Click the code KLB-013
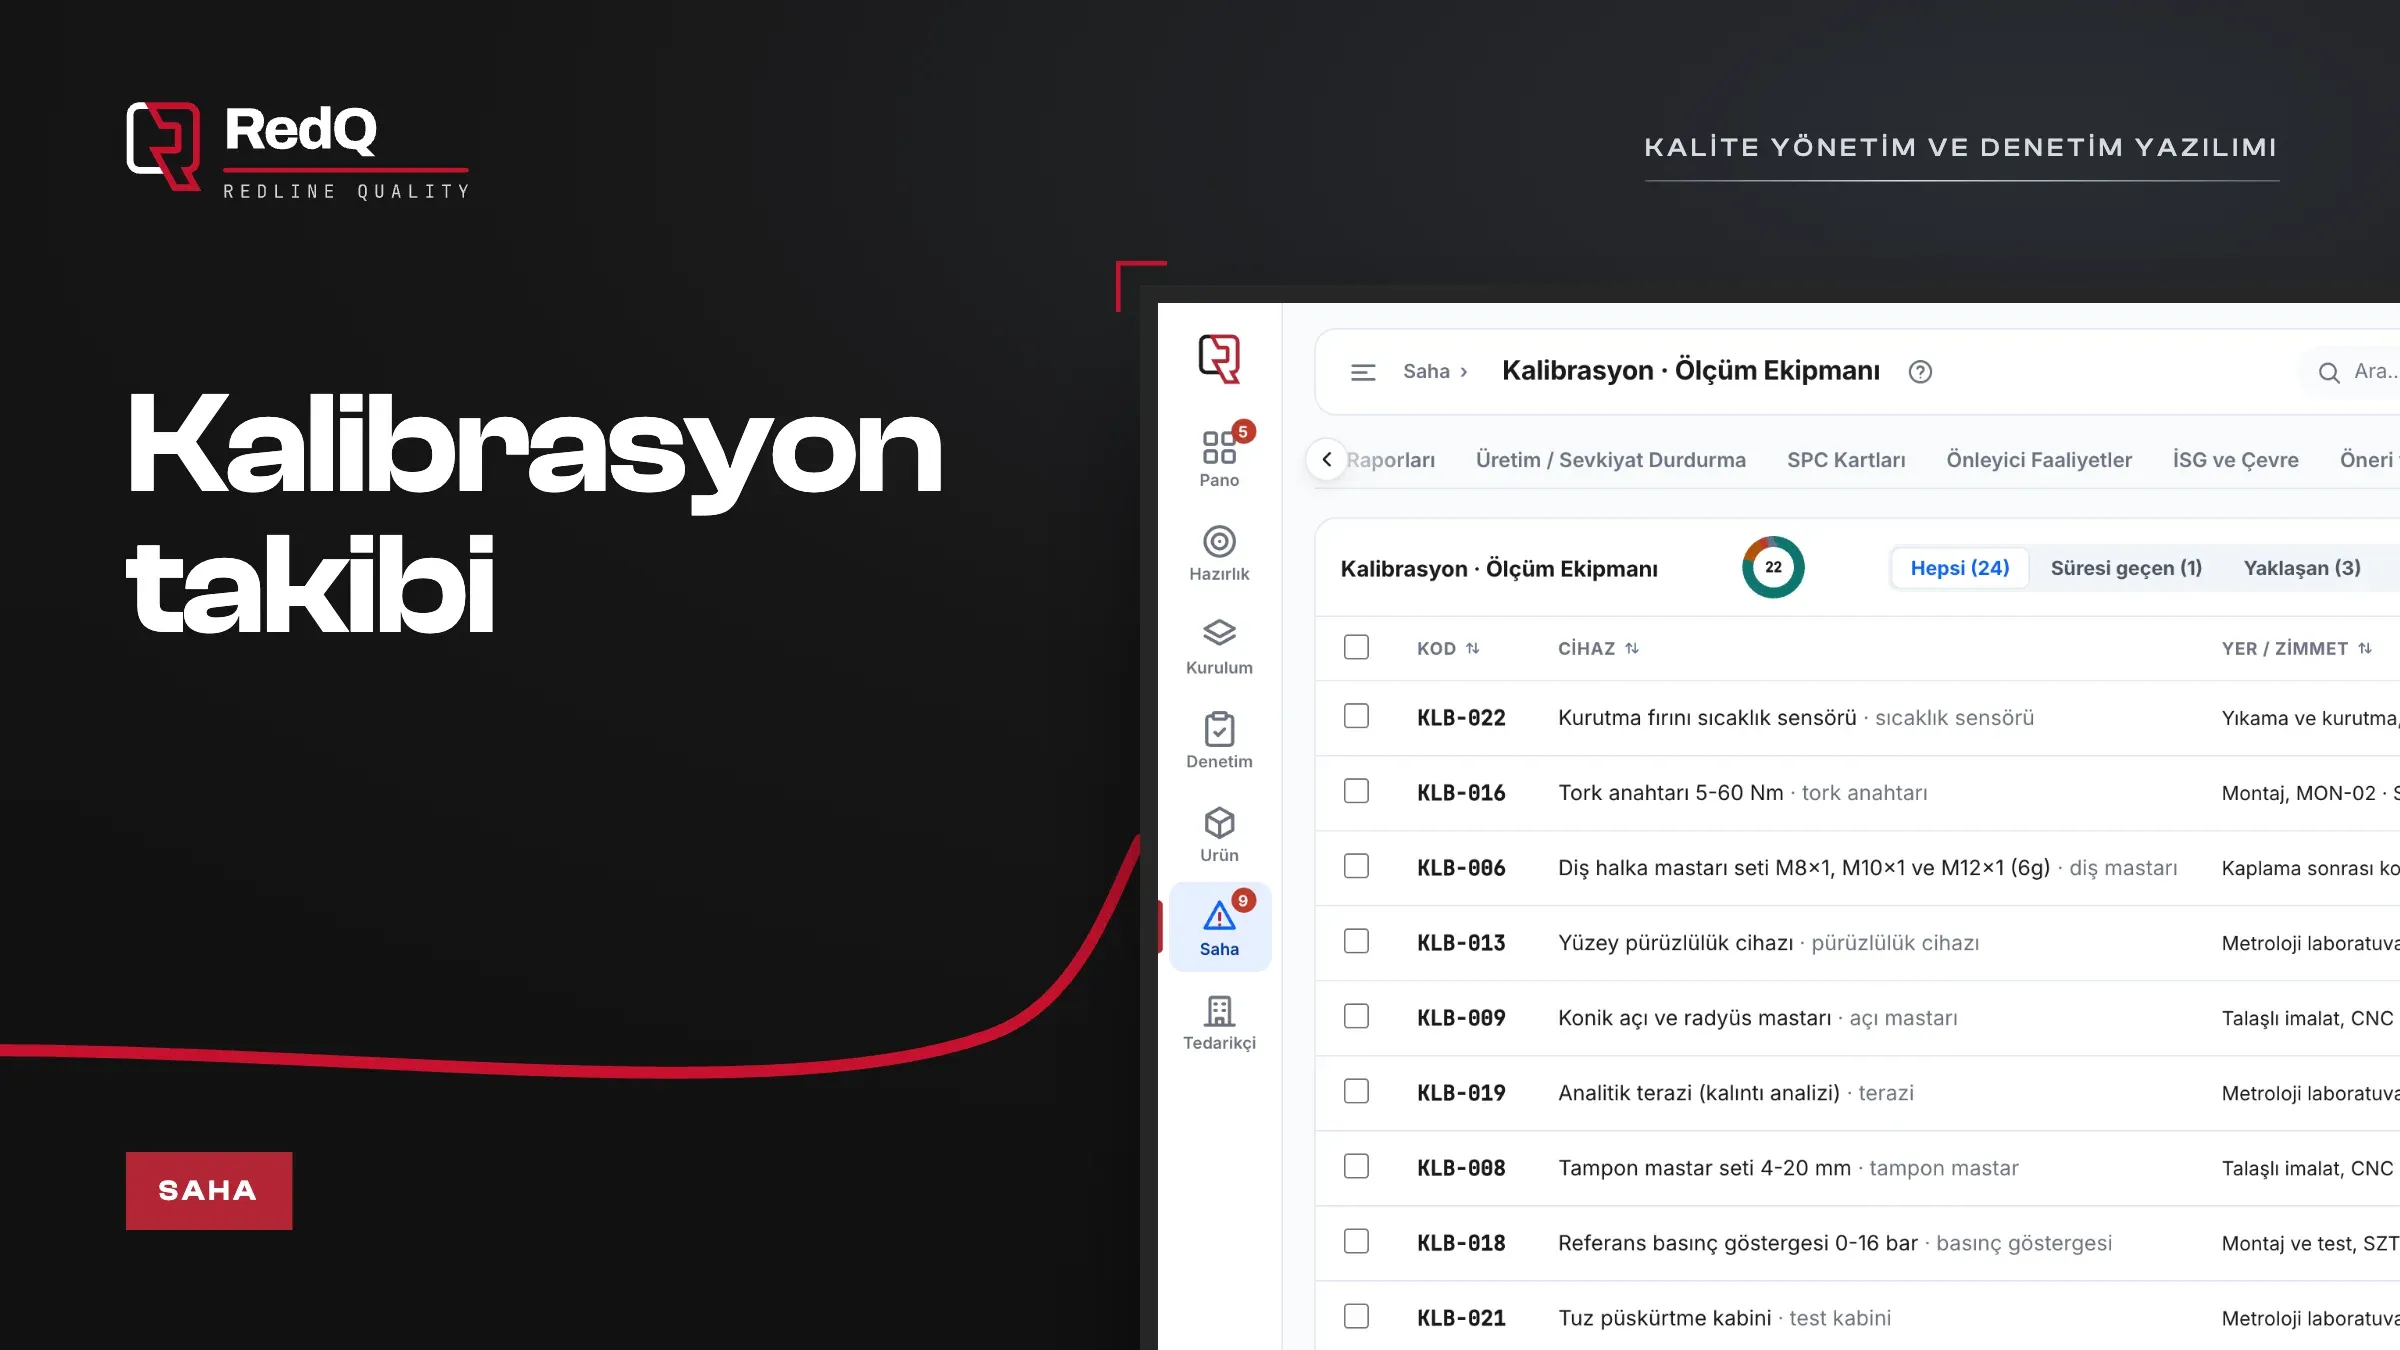Viewport: 2400px width, 1350px height. [1461, 943]
